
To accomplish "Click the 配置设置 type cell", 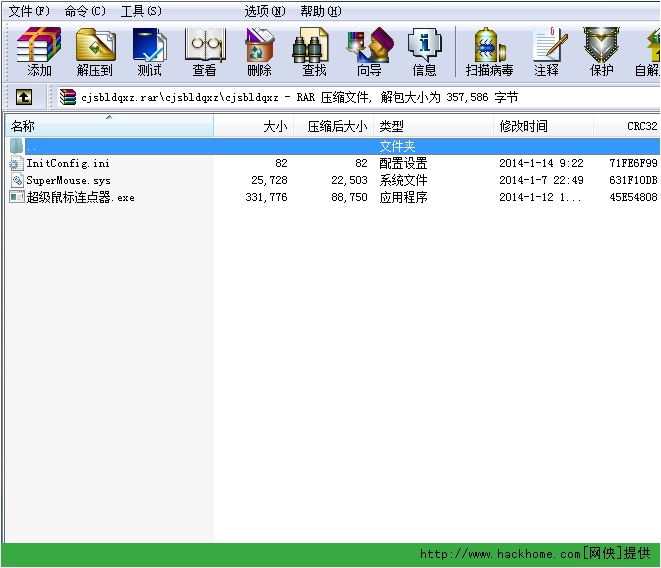I will [403, 163].
